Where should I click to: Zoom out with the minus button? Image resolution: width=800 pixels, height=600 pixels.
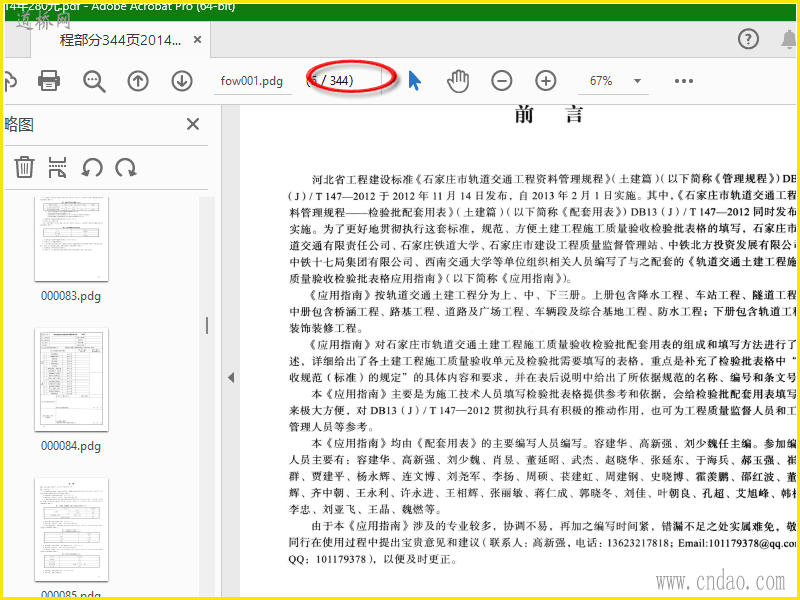502,81
